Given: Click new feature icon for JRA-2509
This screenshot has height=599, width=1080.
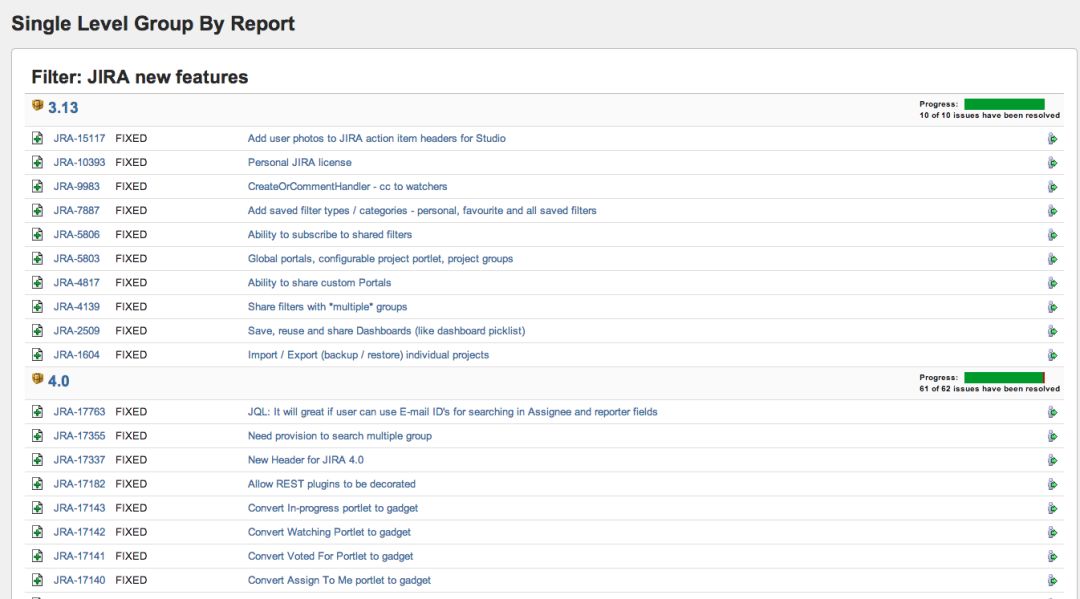Looking at the screenshot, I should 37,331.
